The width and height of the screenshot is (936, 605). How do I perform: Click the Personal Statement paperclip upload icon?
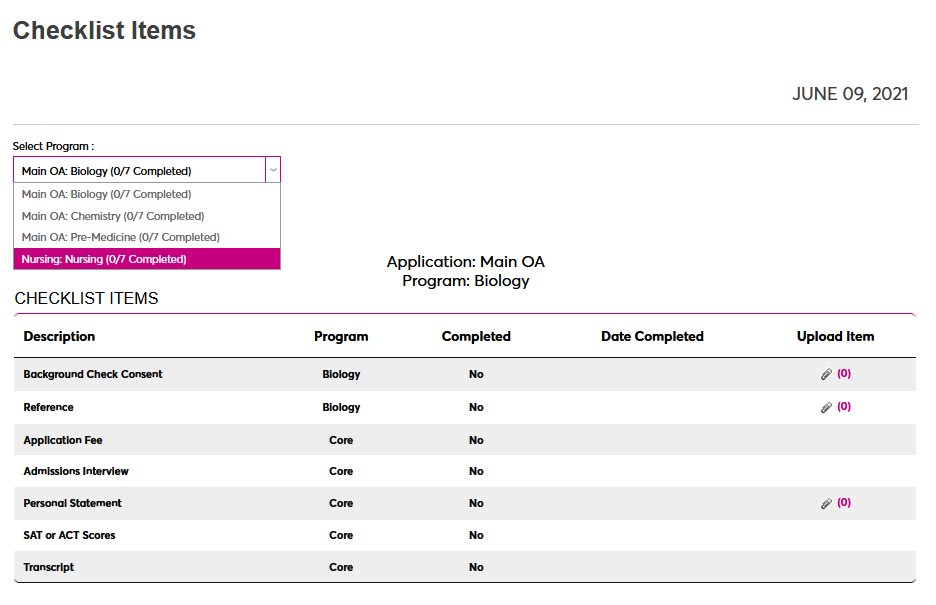point(826,504)
